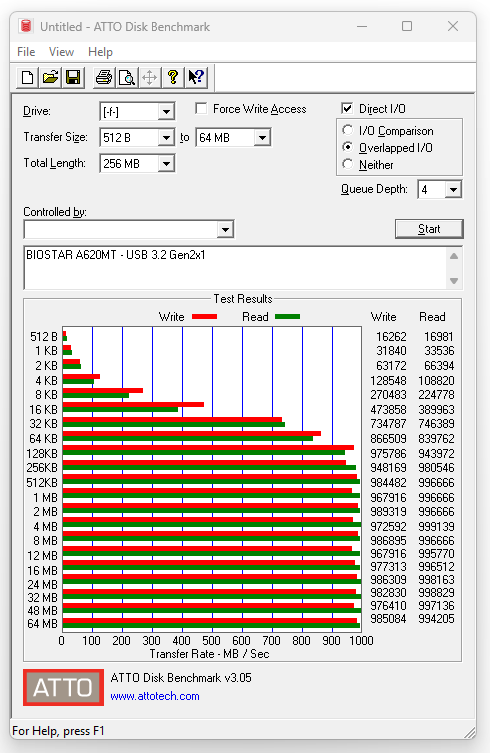
Task: Choose the Neither radio option
Action: coord(347,164)
